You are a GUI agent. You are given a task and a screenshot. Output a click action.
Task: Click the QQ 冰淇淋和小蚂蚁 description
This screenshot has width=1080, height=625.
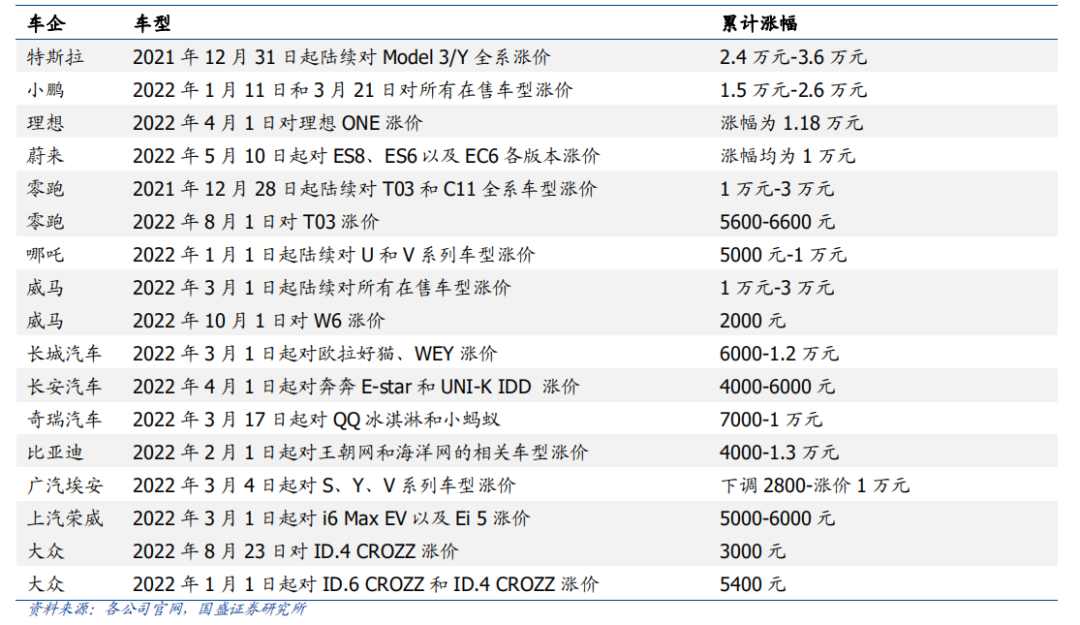pos(317,420)
